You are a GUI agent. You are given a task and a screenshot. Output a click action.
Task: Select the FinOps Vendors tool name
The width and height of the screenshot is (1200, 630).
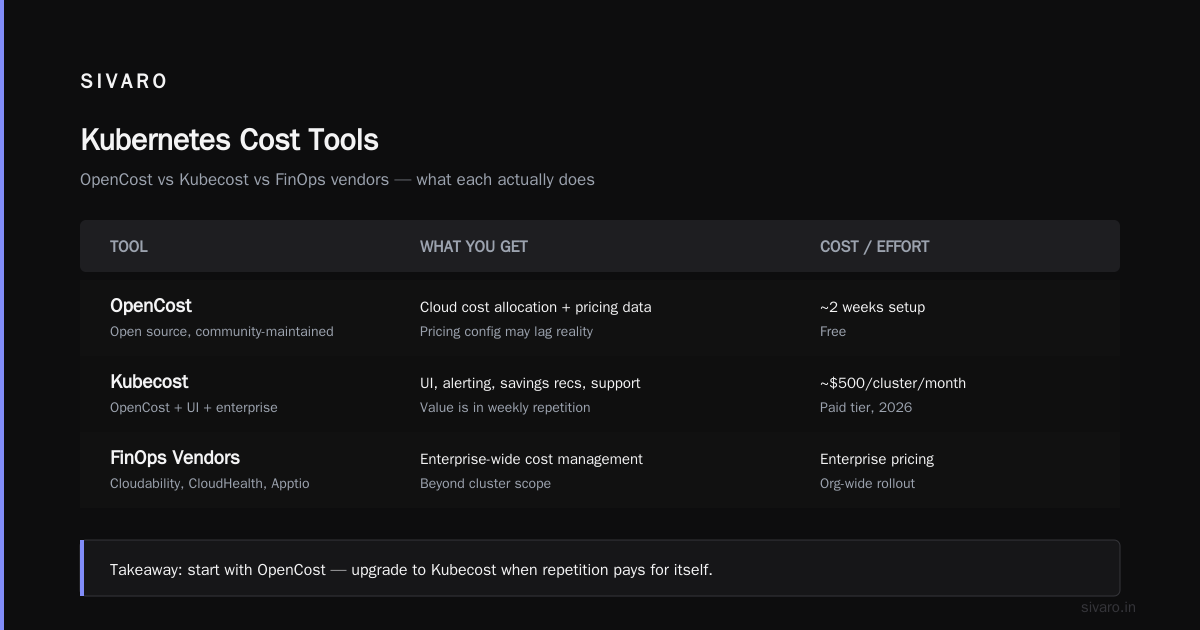coord(175,458)
